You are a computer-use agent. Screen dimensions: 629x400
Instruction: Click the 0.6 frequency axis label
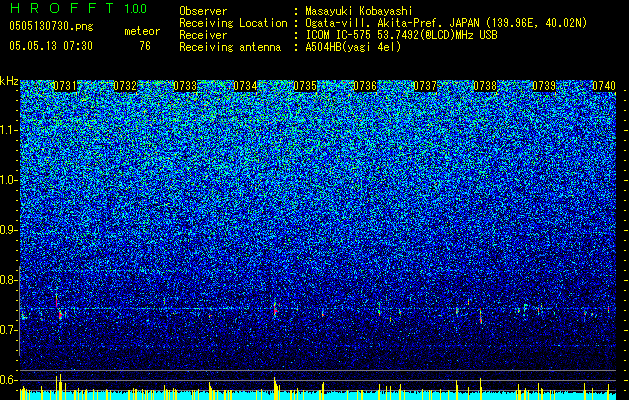coord(9,380)
